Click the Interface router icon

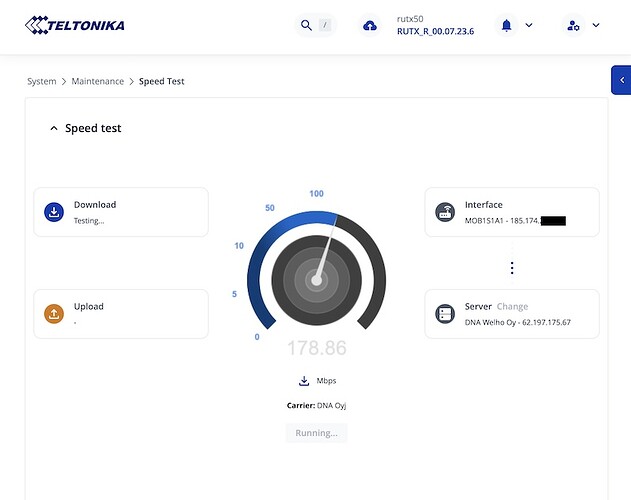[445, 212]
